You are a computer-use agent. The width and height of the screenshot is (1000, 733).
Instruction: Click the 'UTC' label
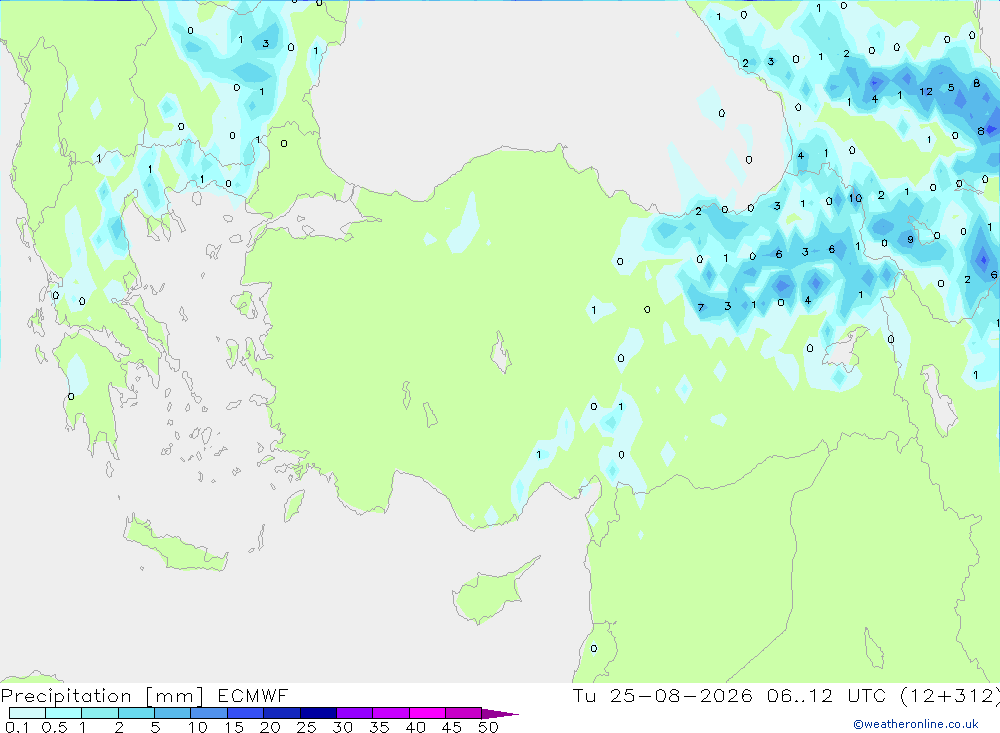coord(867,695)
